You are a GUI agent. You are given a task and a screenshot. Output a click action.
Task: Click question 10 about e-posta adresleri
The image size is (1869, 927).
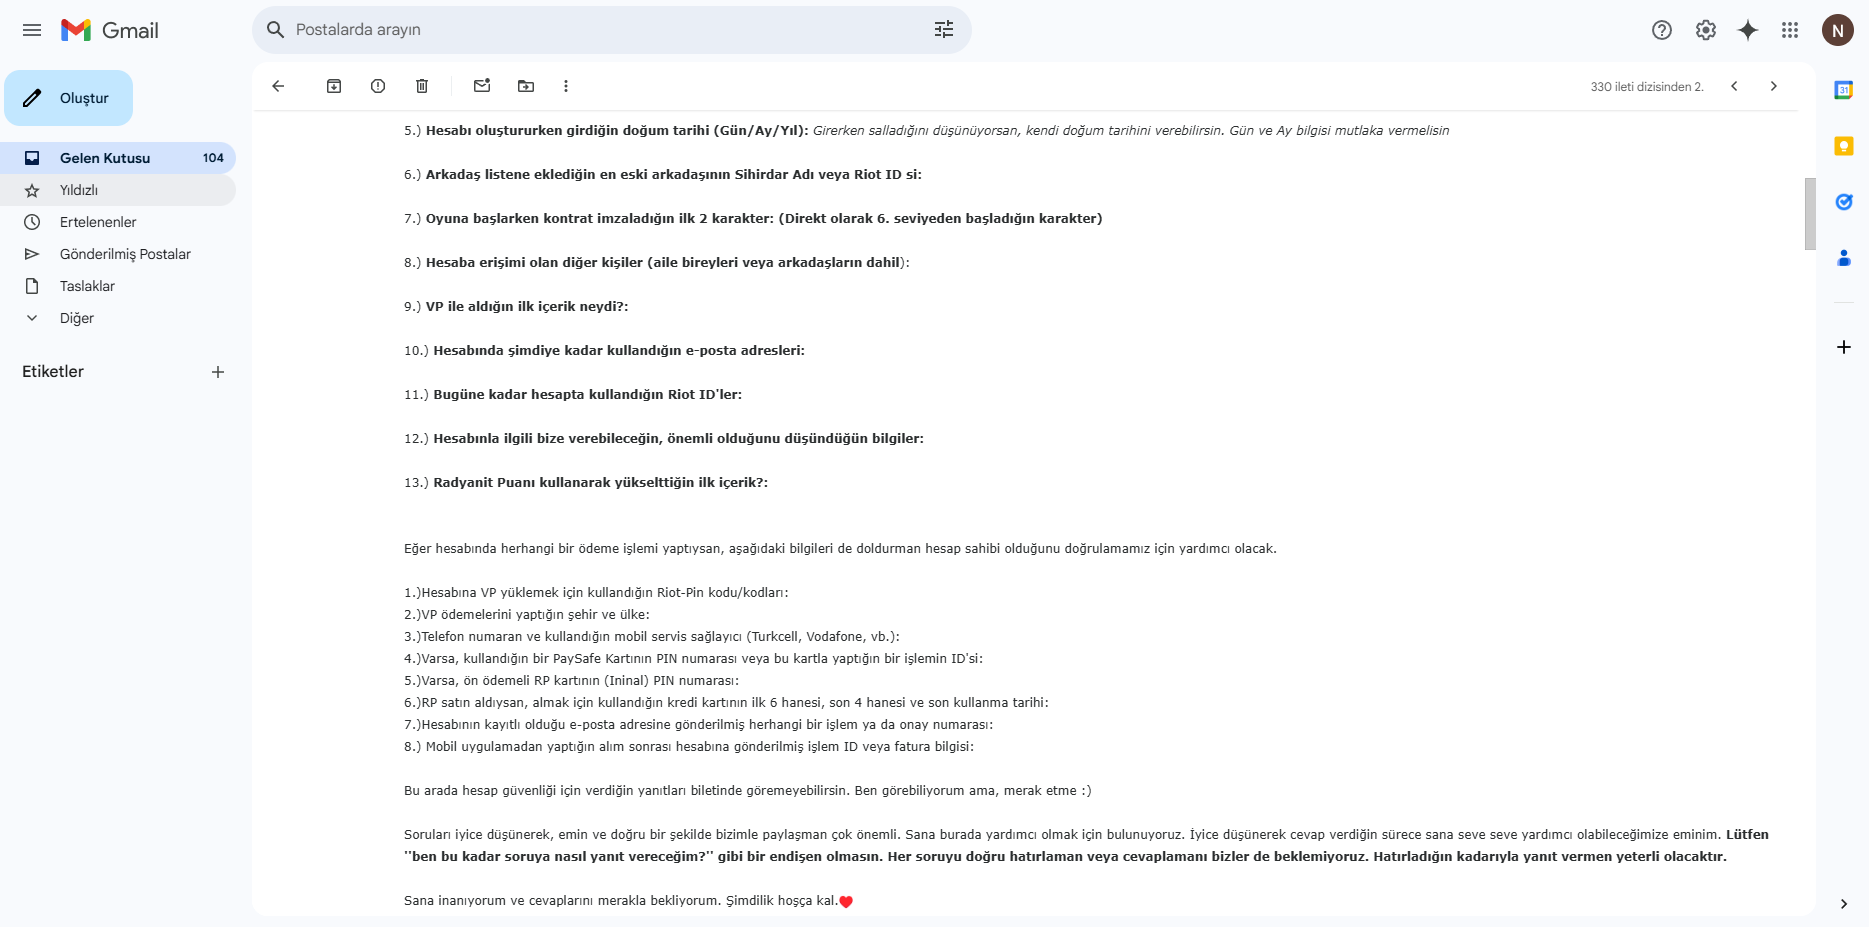click(604, 351)
